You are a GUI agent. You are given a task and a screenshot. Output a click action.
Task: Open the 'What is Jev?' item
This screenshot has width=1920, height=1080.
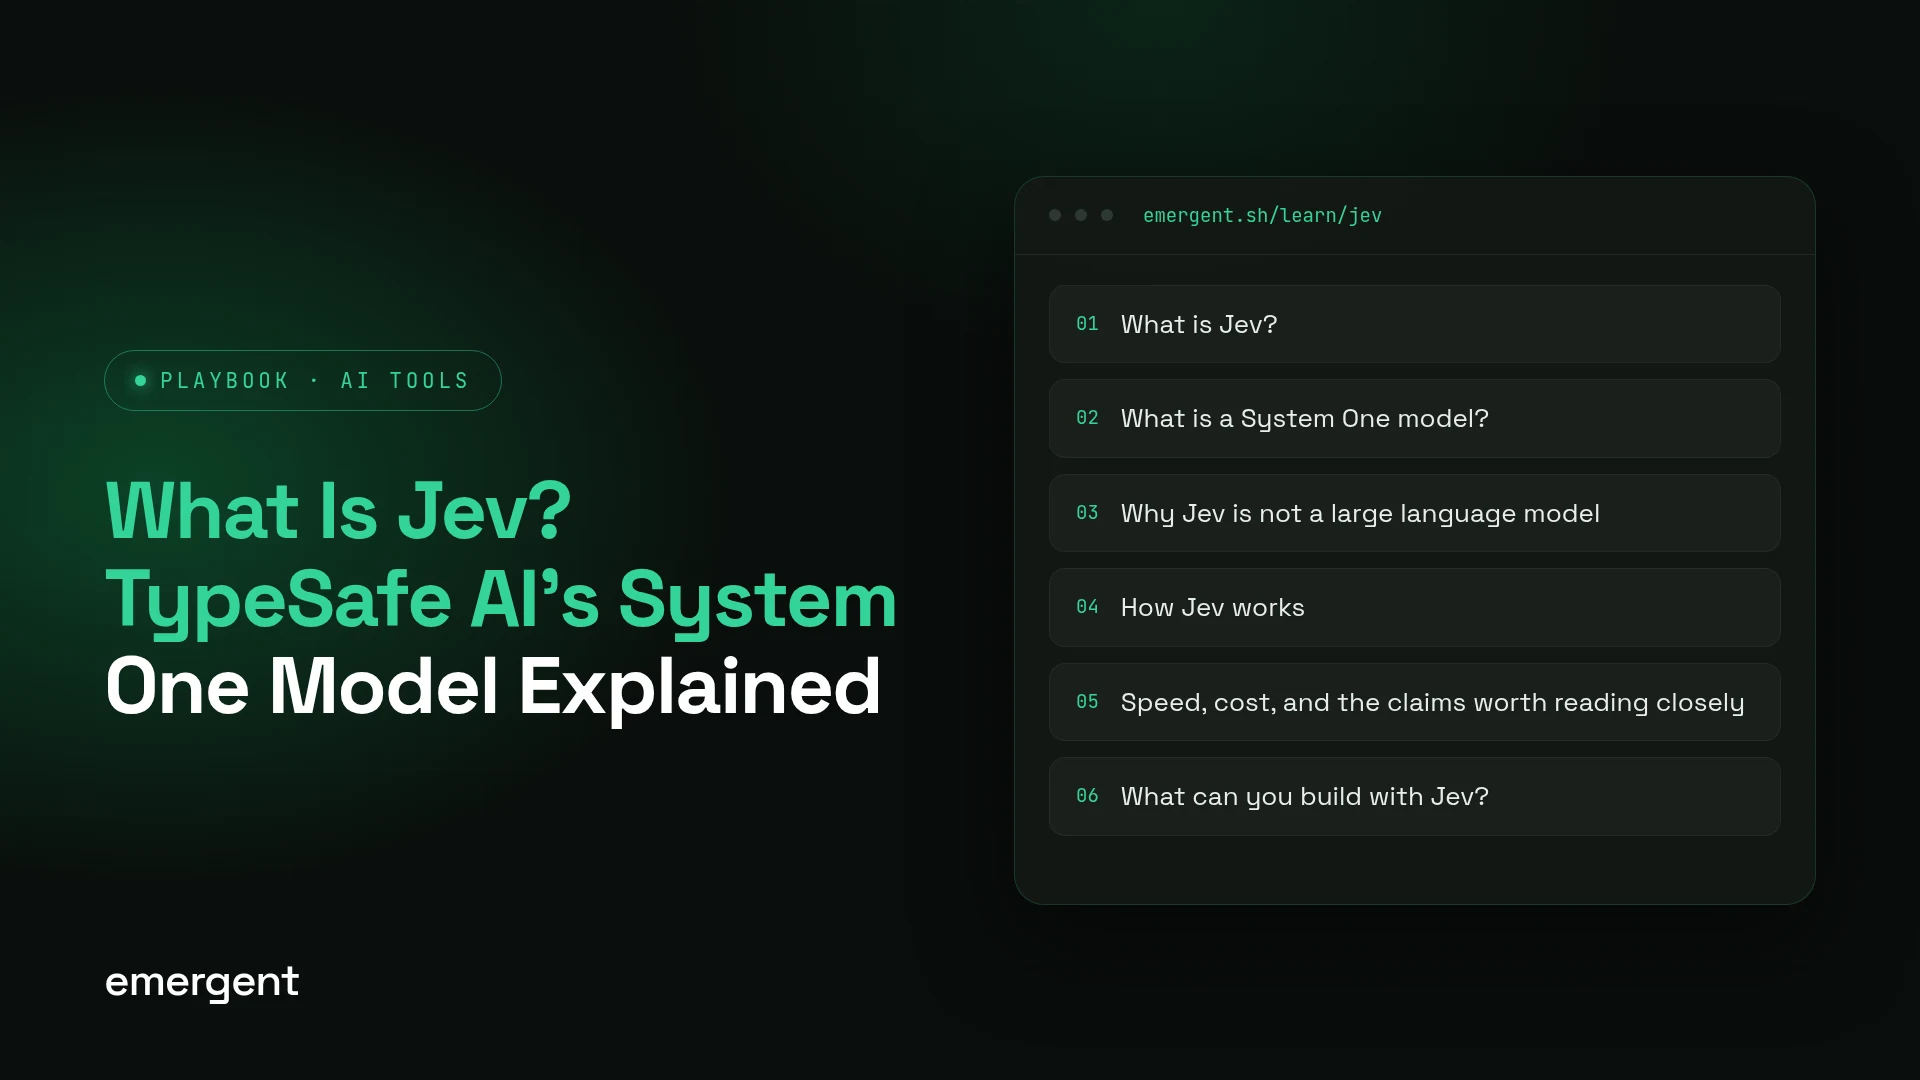pyautogui.click(x=1414, y=324)
